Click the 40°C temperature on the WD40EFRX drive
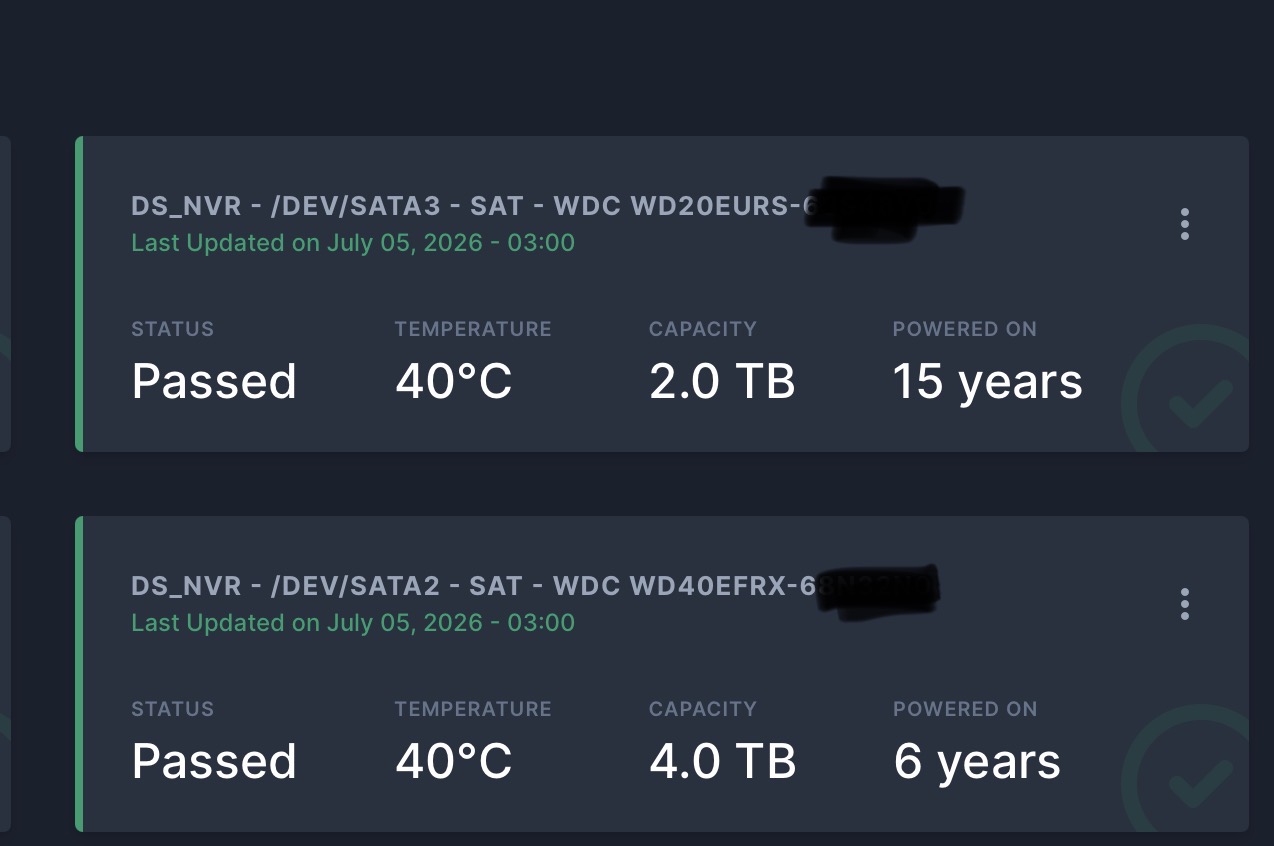Image resolution: width=1274 pixels, height=846 pixels. pos(454,762)
